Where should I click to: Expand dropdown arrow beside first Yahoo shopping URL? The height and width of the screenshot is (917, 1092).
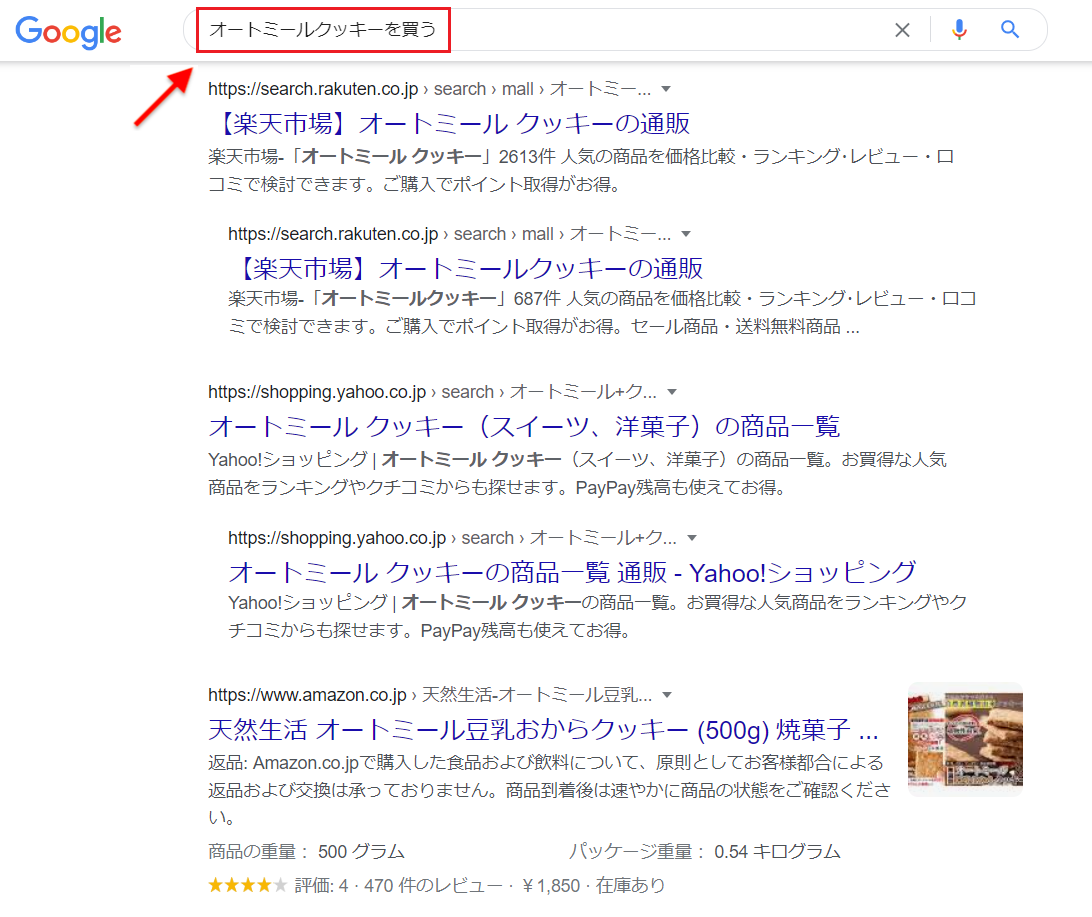pyautogui.click(x=672, y=392)
